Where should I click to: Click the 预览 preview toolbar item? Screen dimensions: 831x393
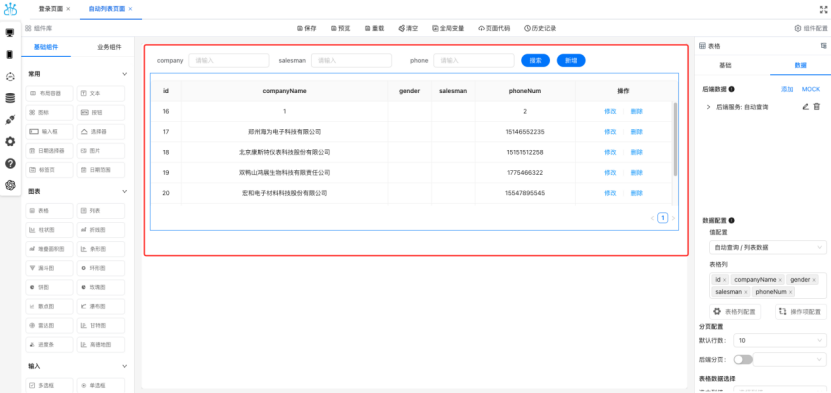point(340,29)
